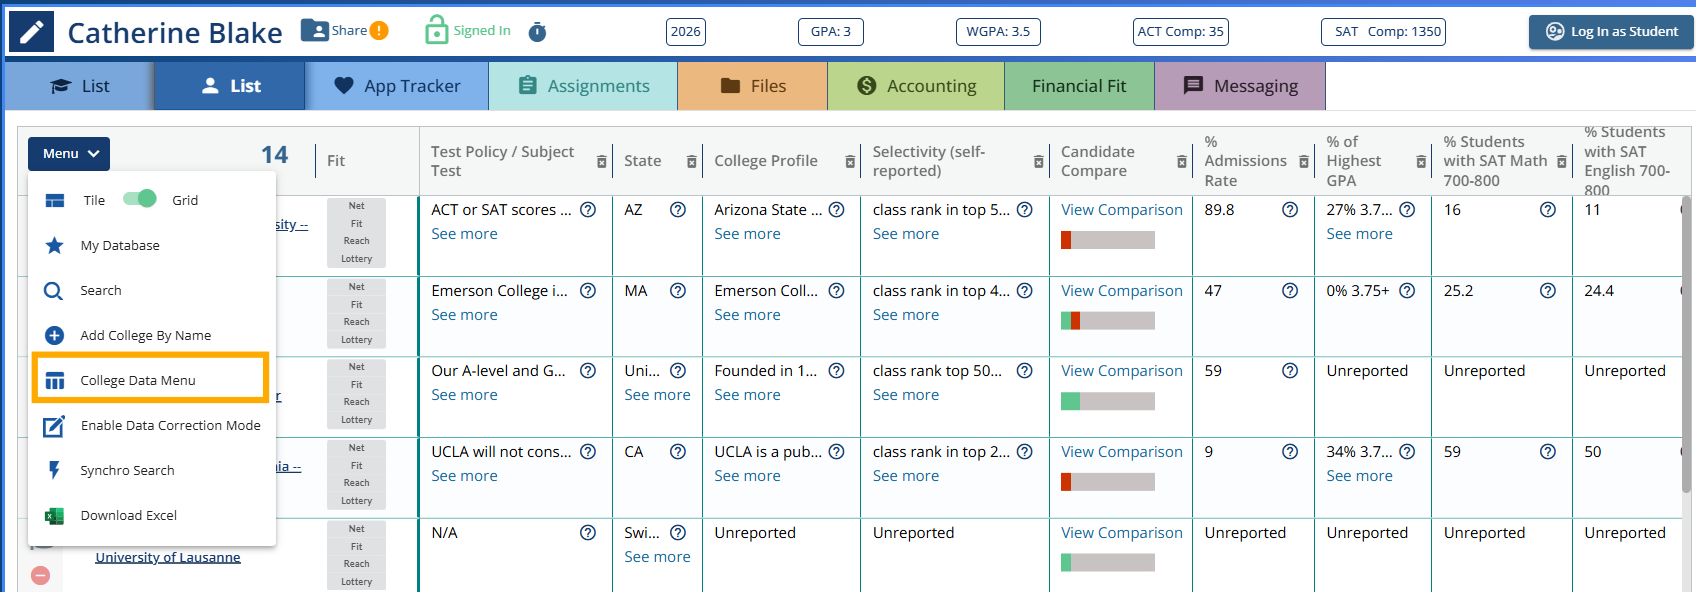Image resolution: width=1696 pixels, height=592 pixels.
Task: Click trash icon on SAT Math 700-800 column
Action: click(1562, 161)
